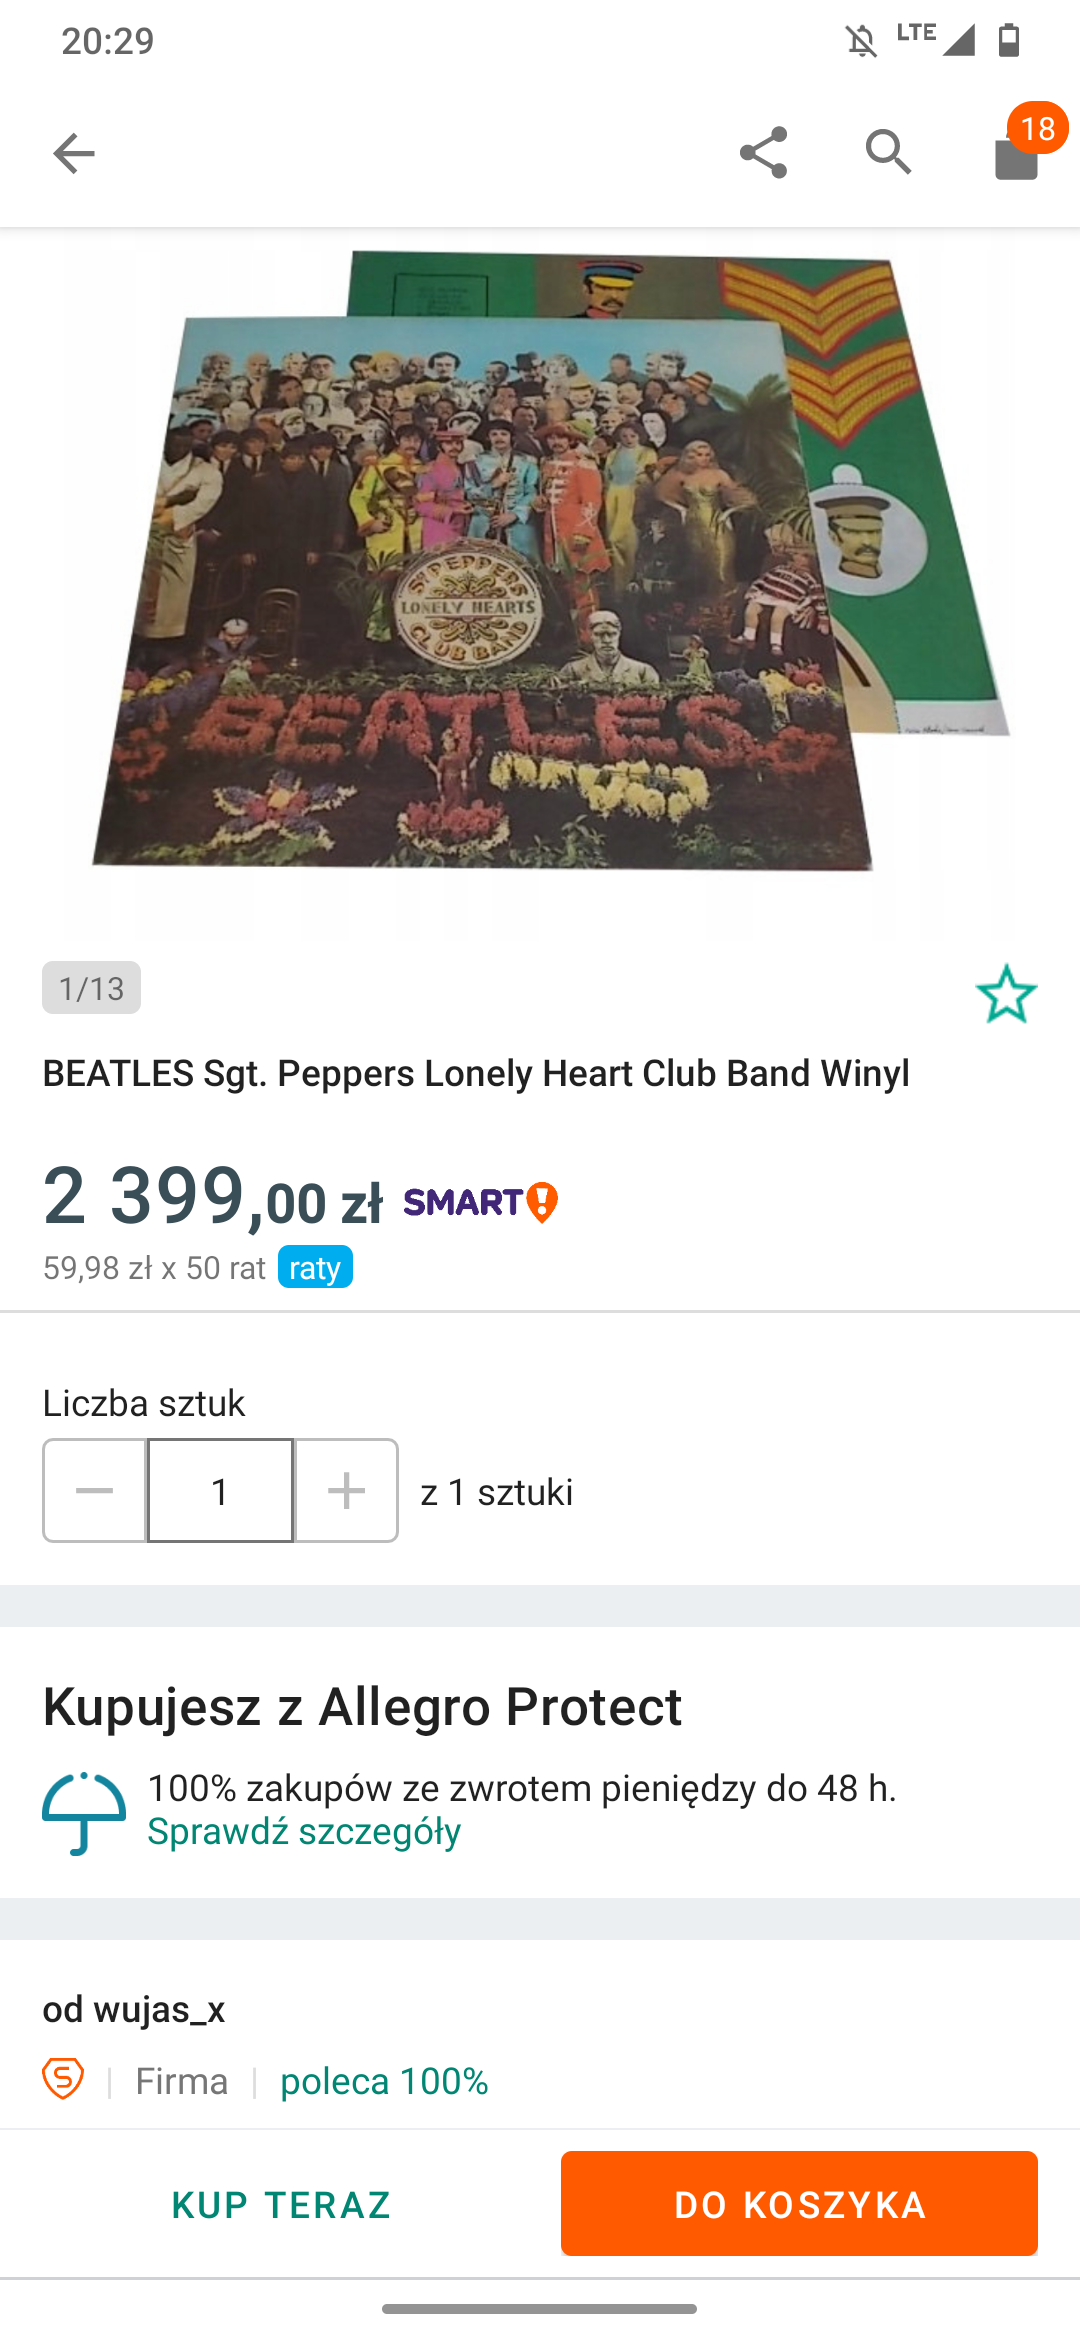Image resolution: width=1080 pixels, height=2340 pixels.
Task: Open Sprawdź szczegóły link
Action: pos(304,1831)
